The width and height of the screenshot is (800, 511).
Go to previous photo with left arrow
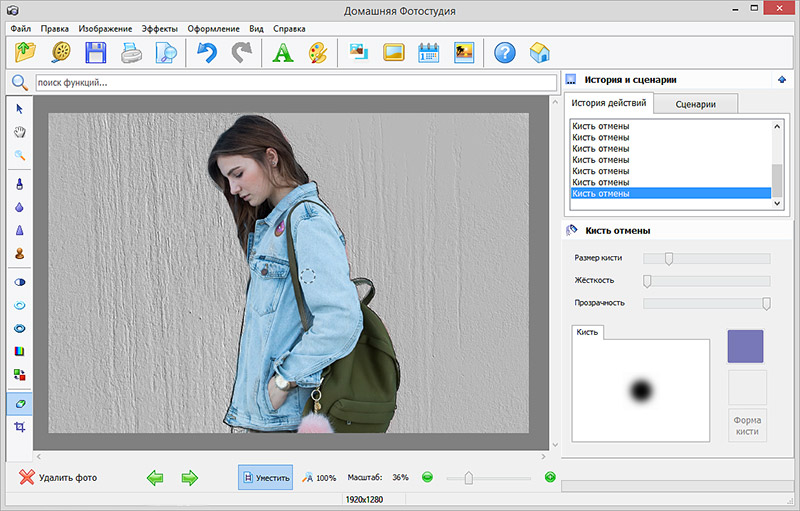[x=155, y=478]
